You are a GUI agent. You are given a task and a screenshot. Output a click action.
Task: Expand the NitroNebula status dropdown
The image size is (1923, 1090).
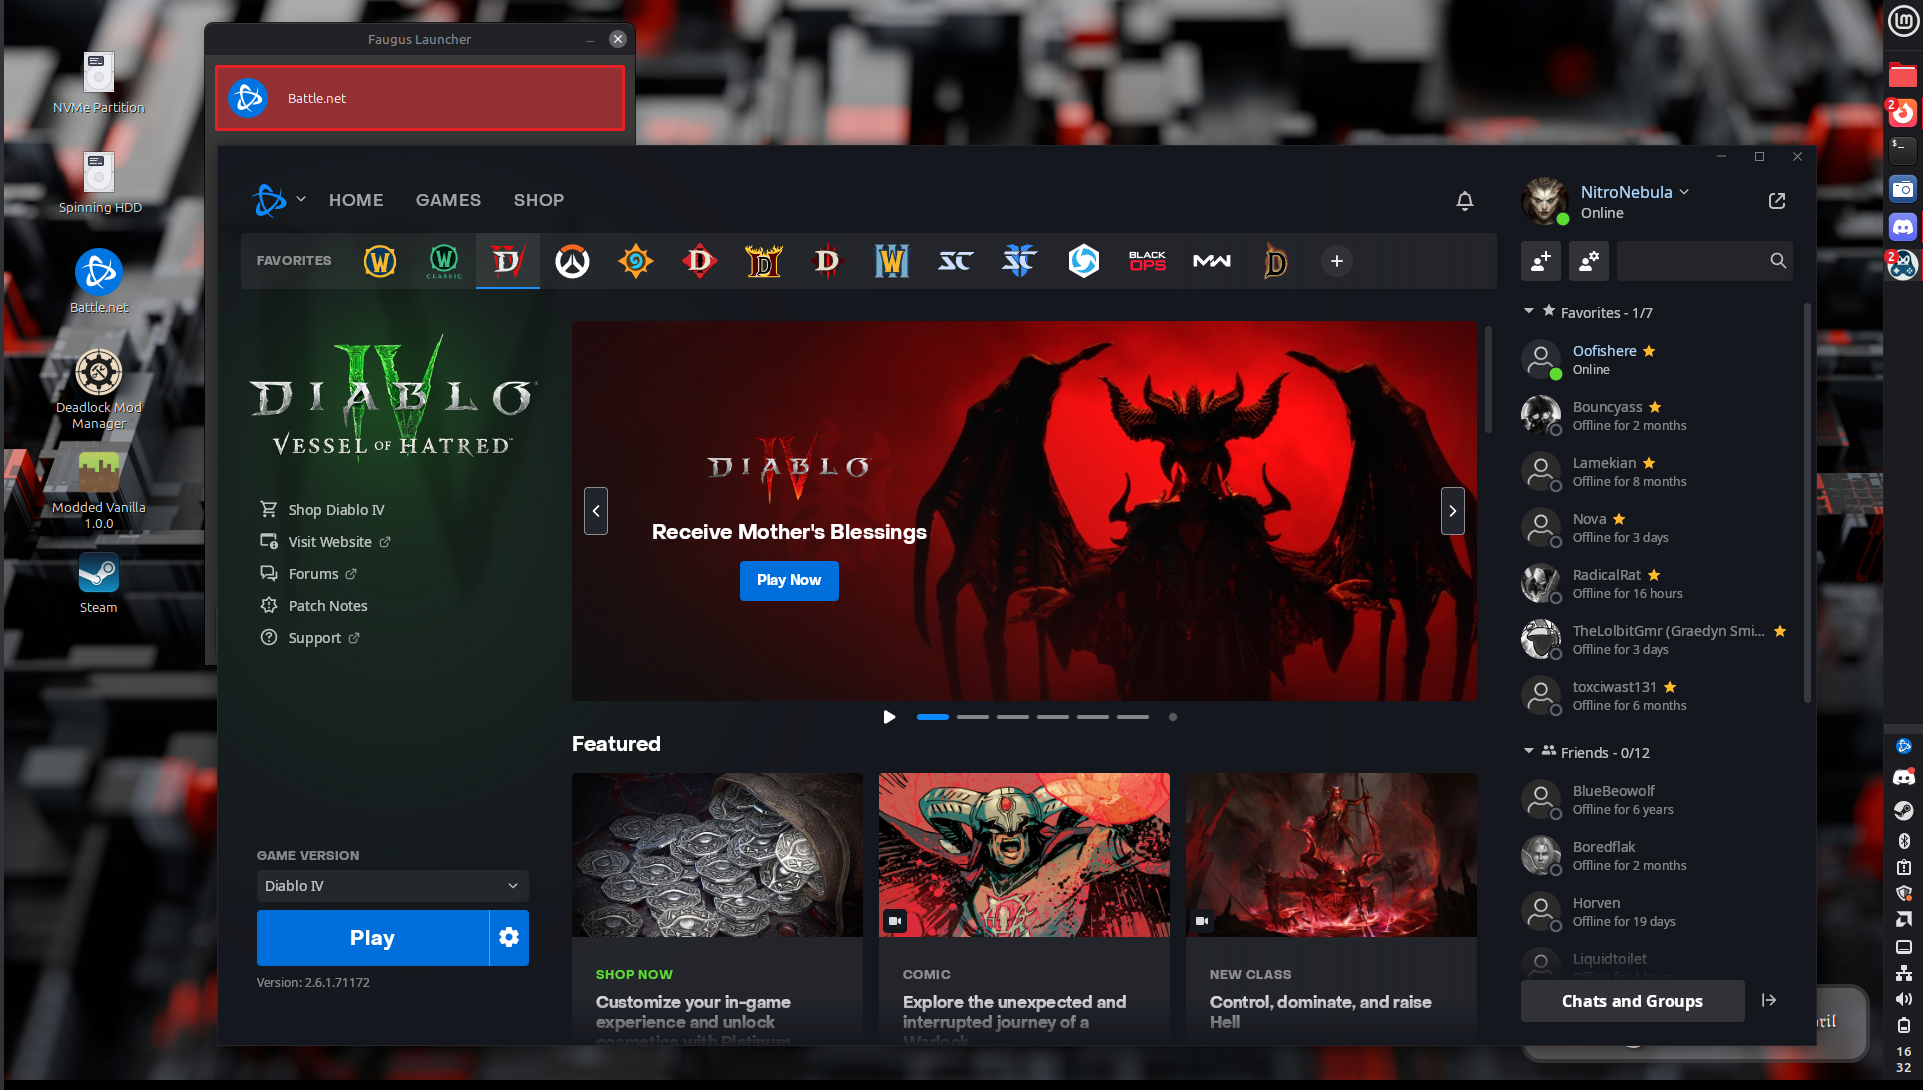(1684, 192)
